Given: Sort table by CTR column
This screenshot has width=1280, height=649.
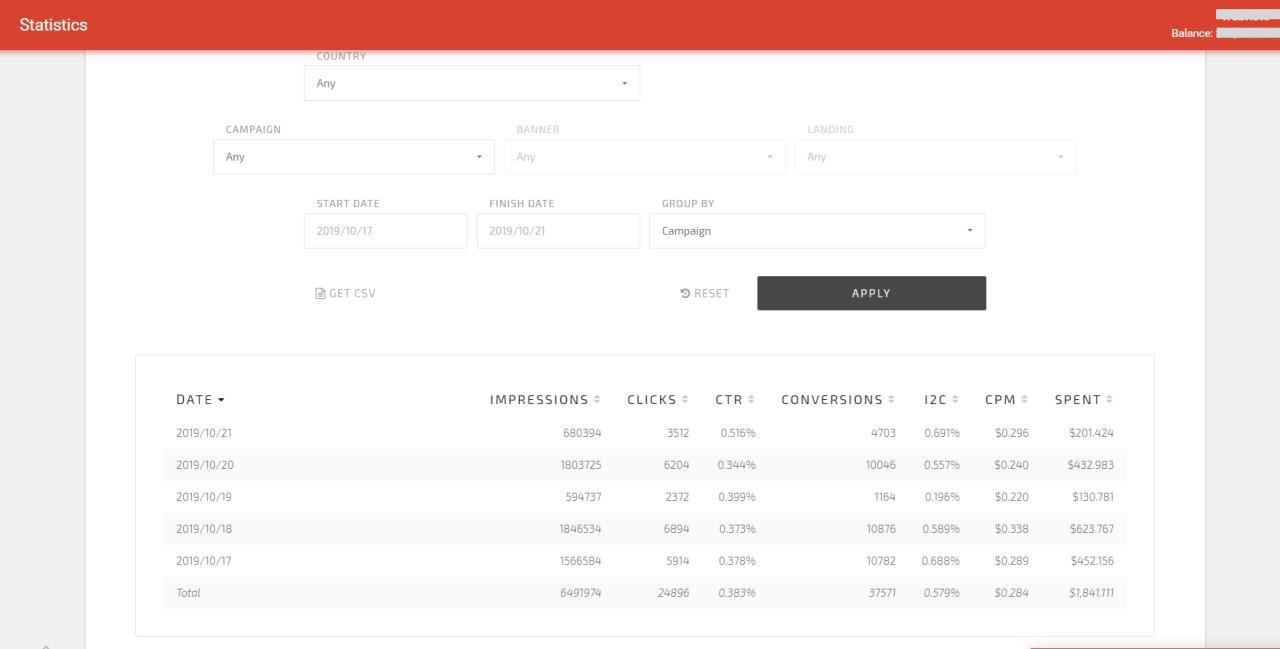Looking at the screenshot, I should coord(735,399).
